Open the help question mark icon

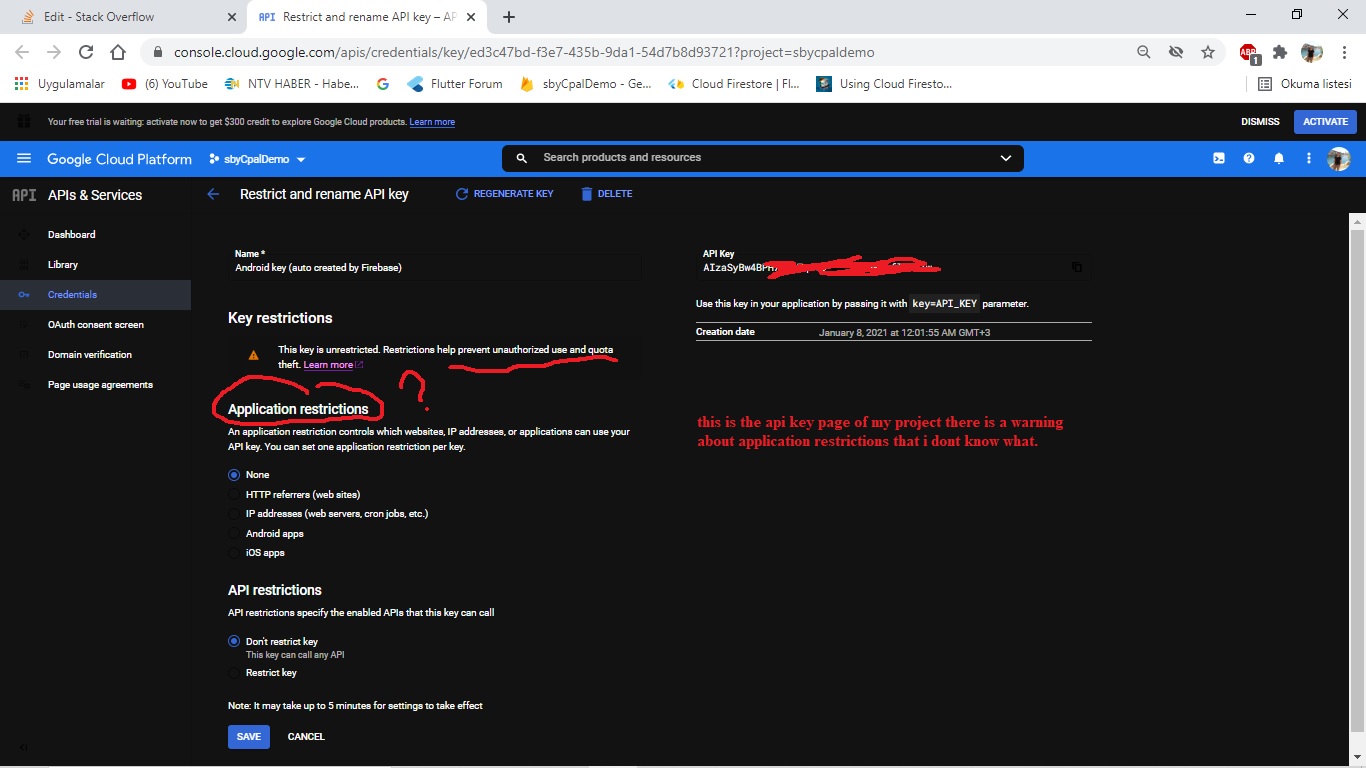(1249, 158)
